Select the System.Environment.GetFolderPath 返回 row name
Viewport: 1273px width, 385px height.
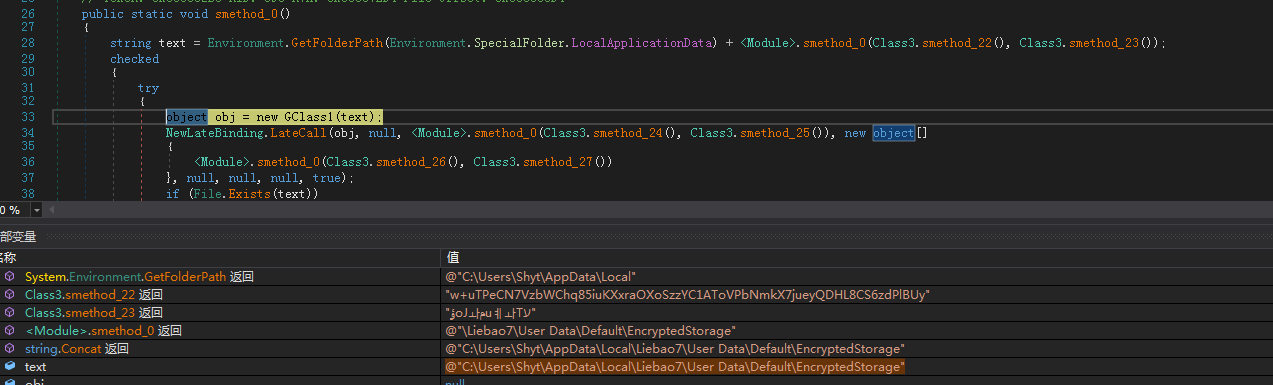[x=139, y=276]
